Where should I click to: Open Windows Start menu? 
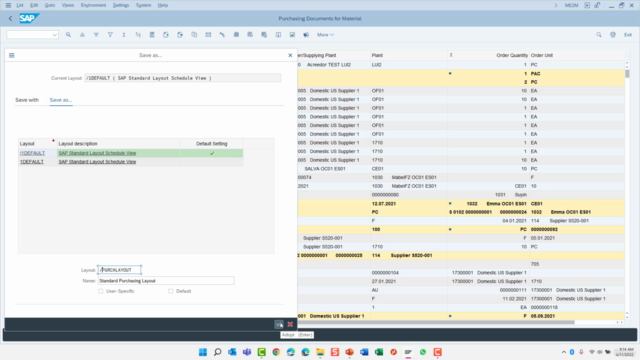pos(203,352)
